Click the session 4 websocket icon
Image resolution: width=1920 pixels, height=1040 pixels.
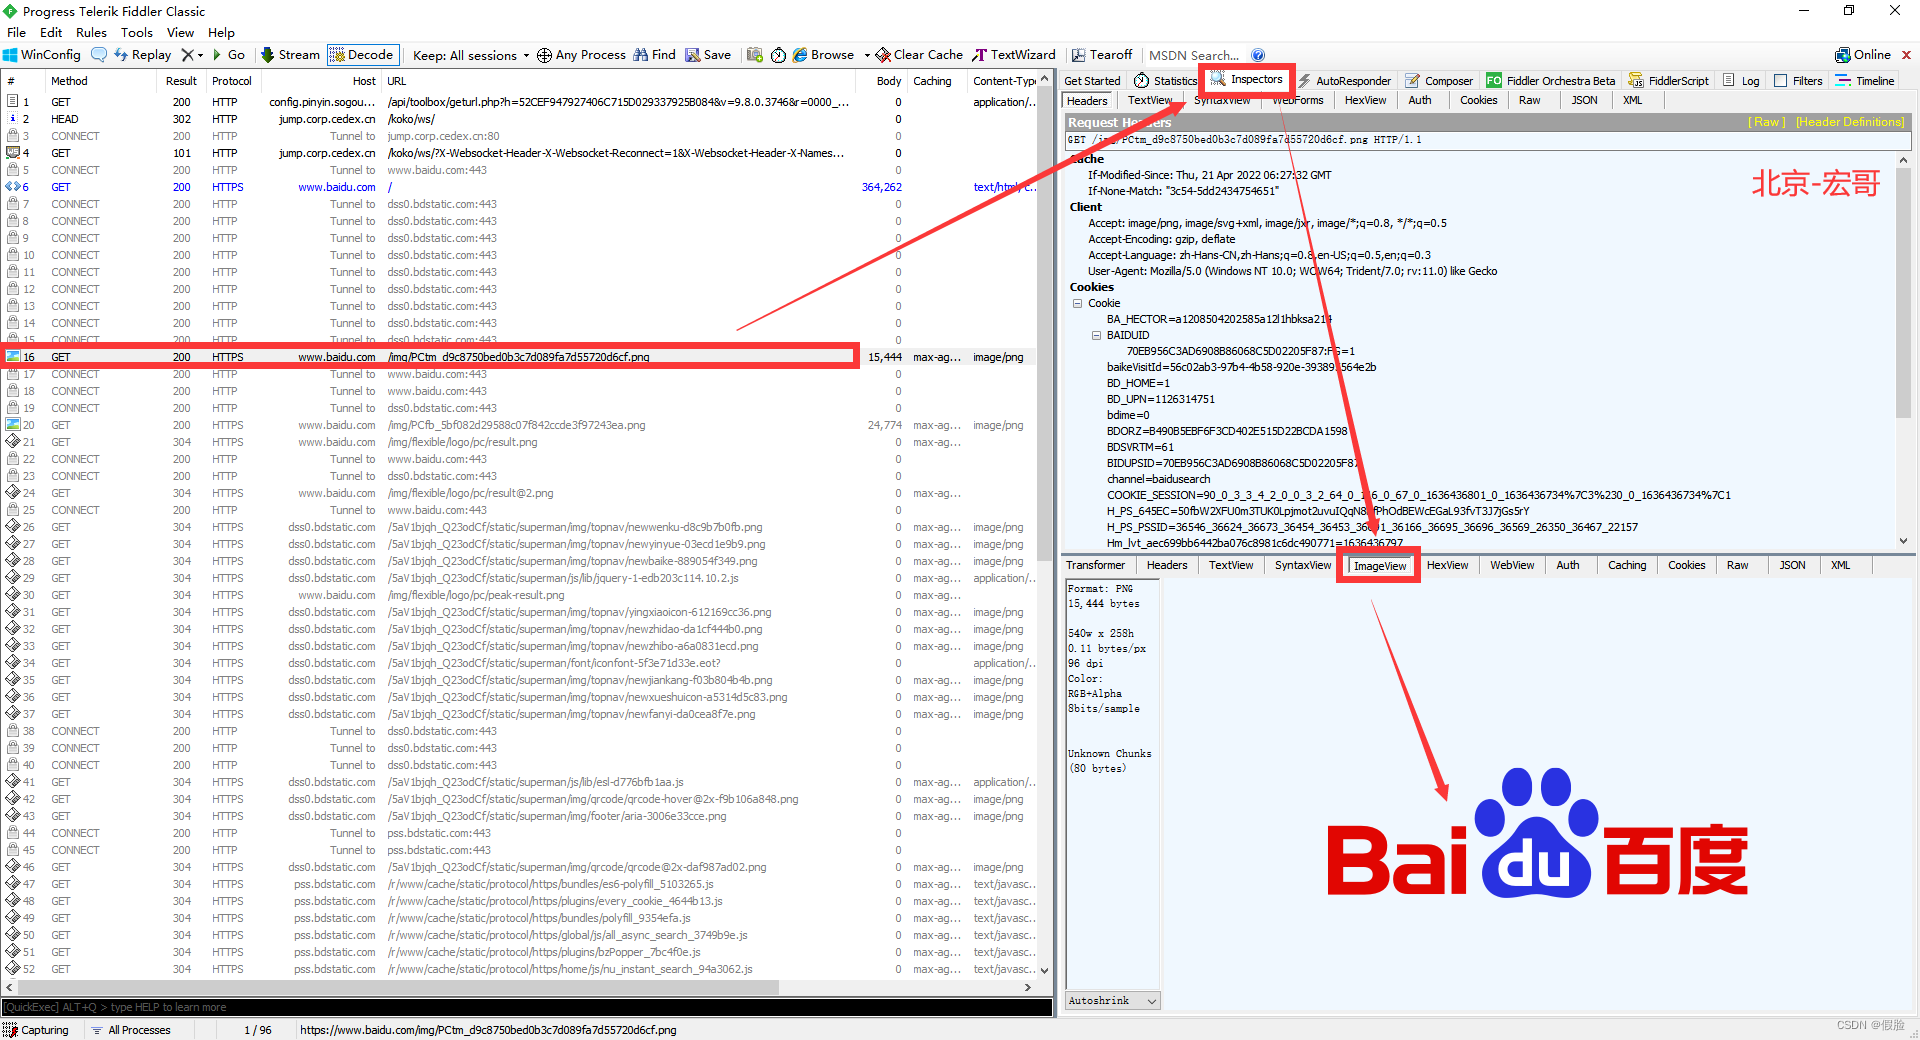point(13,153)
